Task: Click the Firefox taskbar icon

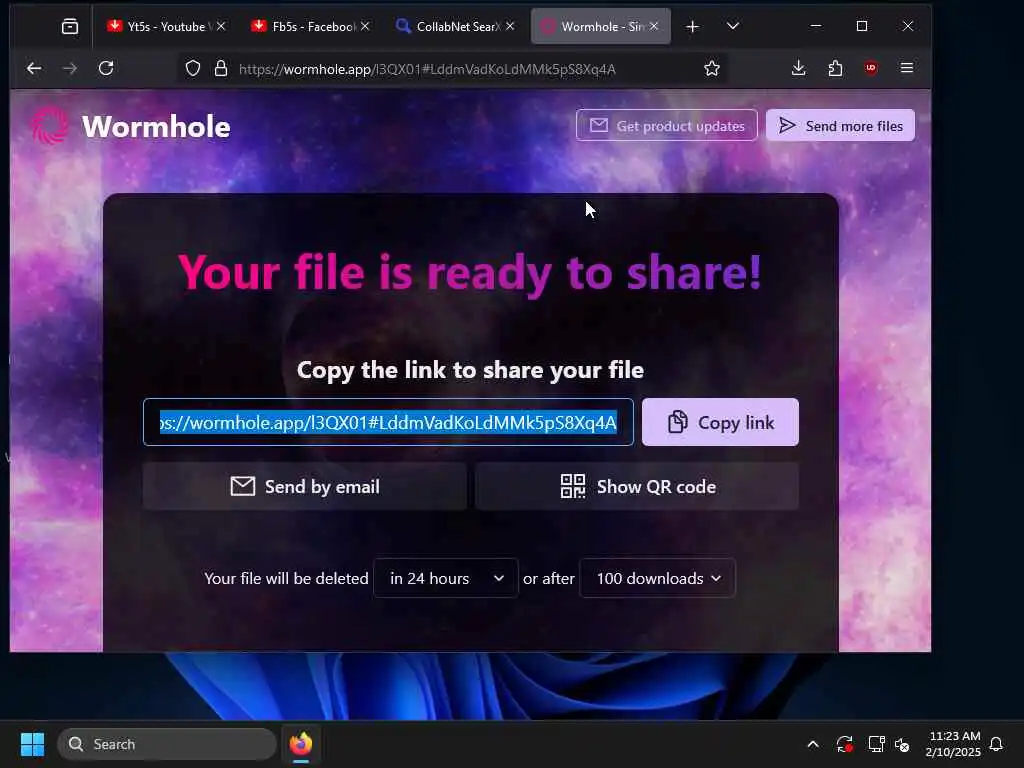Action: [301, 744]
